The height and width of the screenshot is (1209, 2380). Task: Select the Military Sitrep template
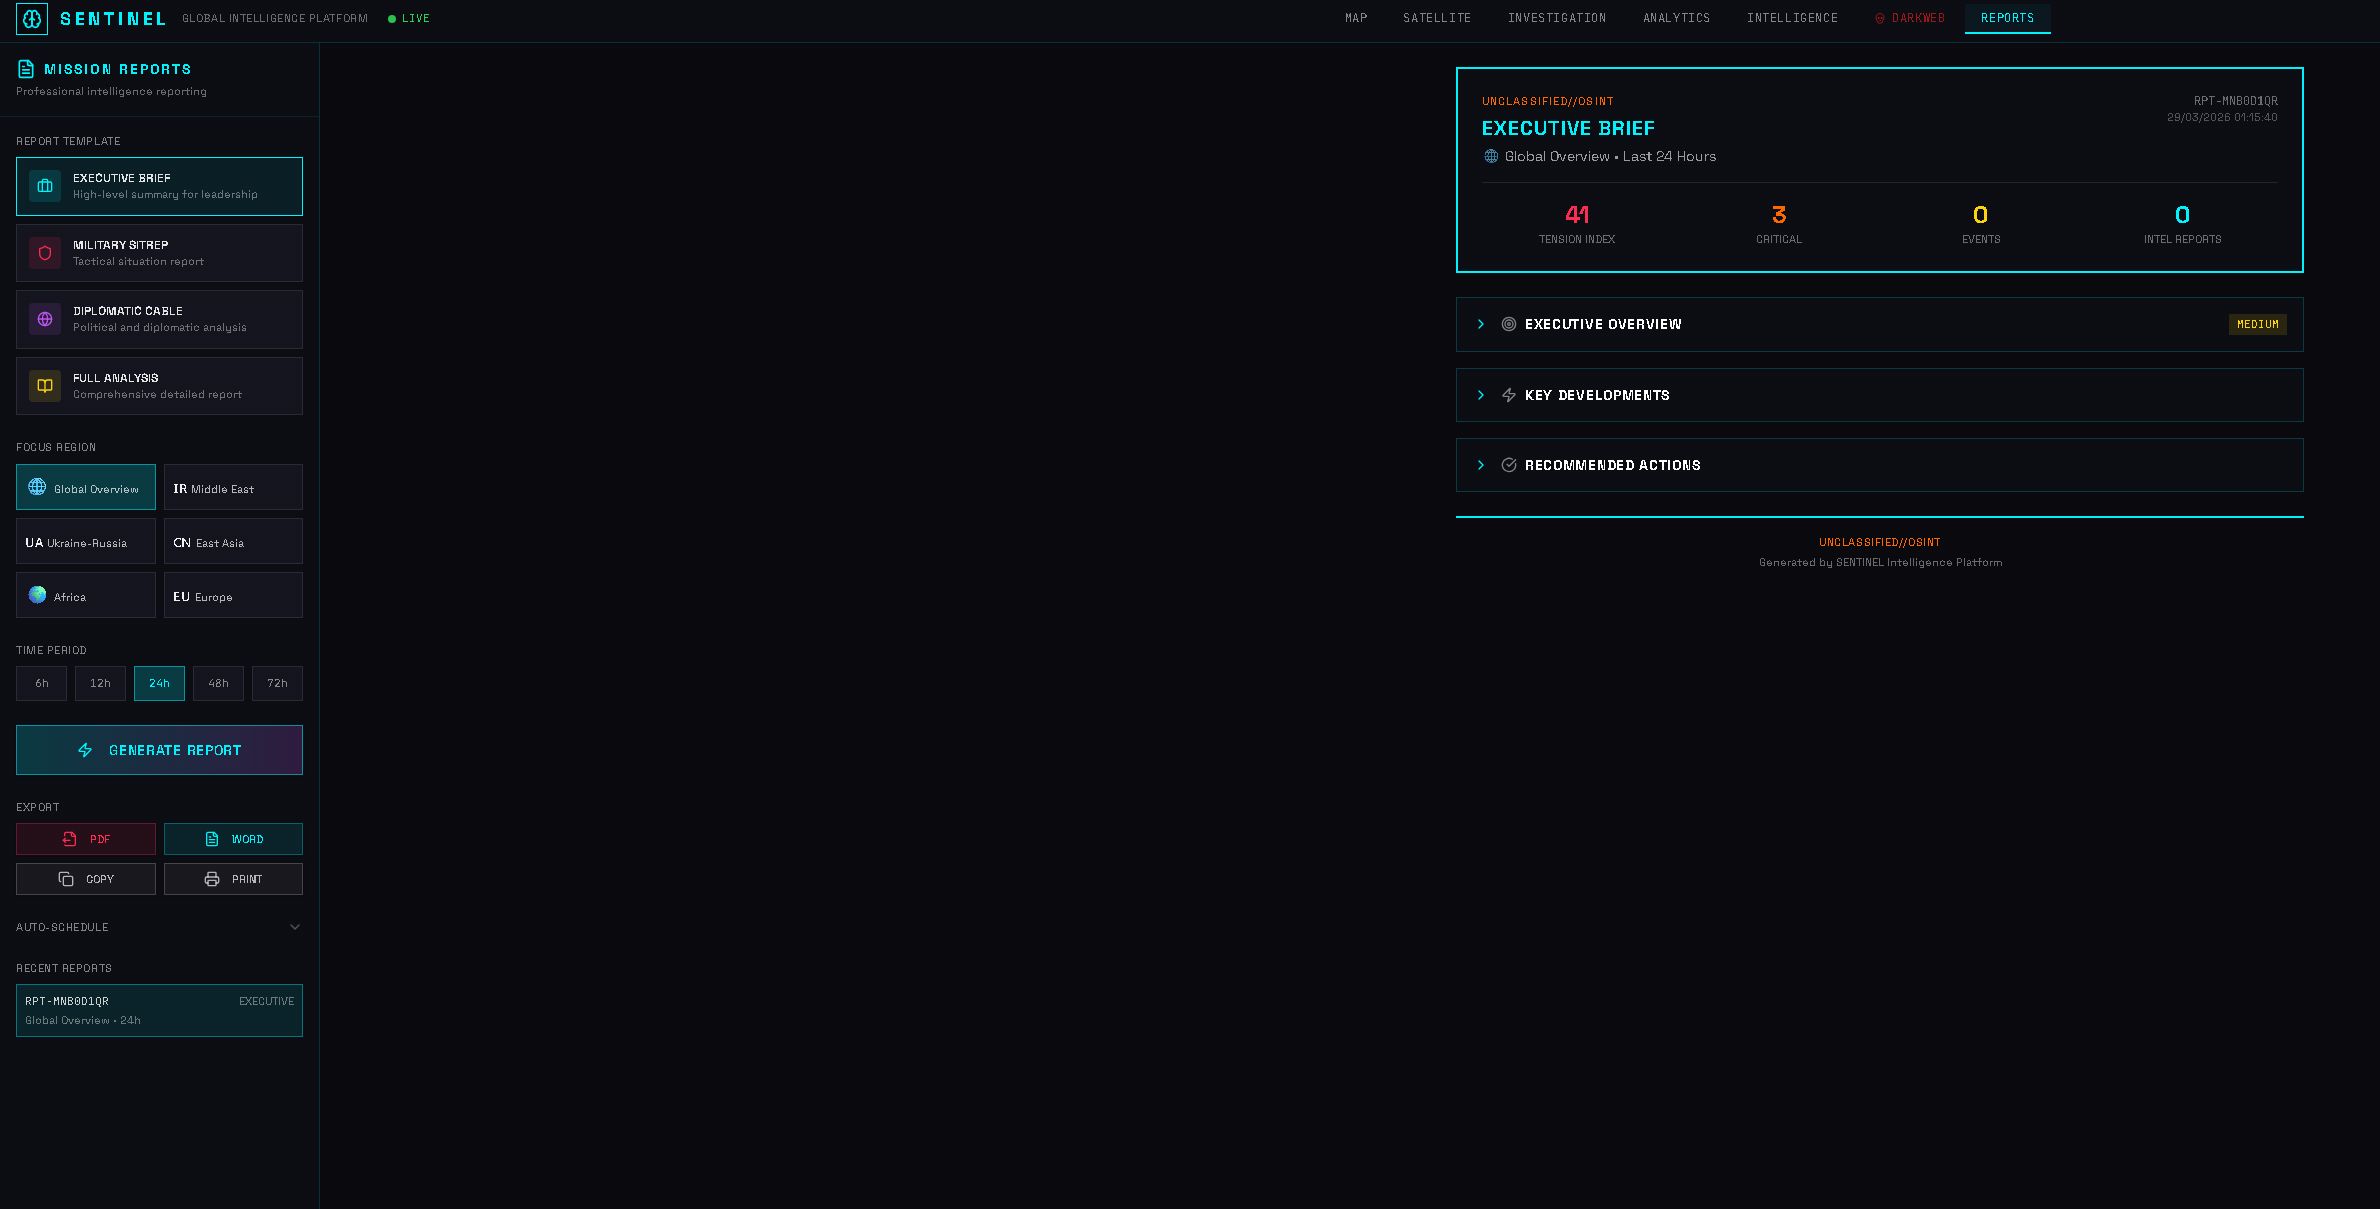(159, 253)
